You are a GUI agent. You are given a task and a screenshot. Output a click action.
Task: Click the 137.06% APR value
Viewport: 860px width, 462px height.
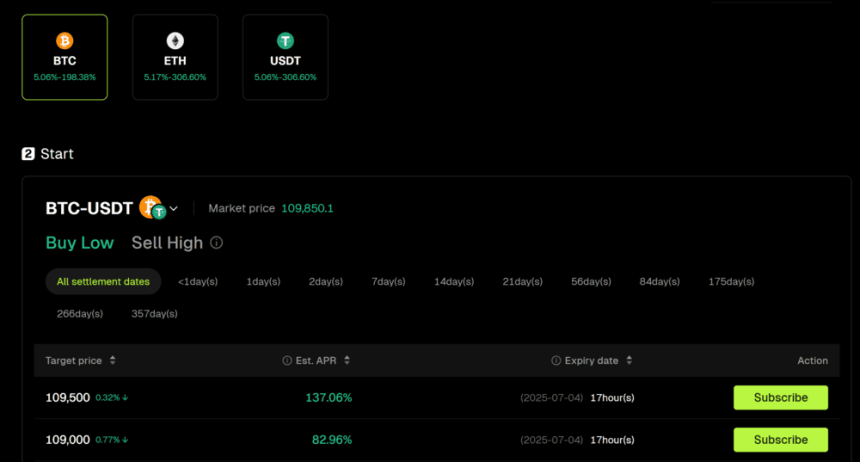328,398
